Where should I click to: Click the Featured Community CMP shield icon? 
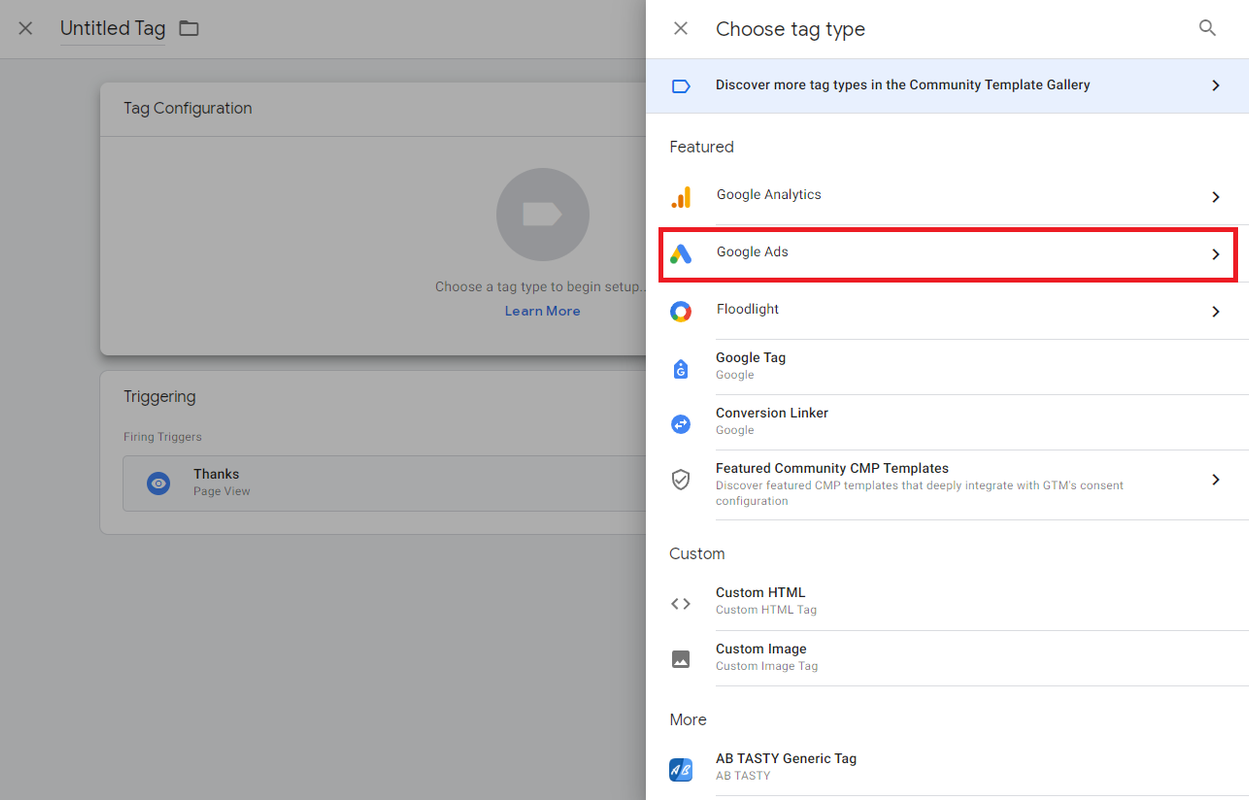pos(681,480)
